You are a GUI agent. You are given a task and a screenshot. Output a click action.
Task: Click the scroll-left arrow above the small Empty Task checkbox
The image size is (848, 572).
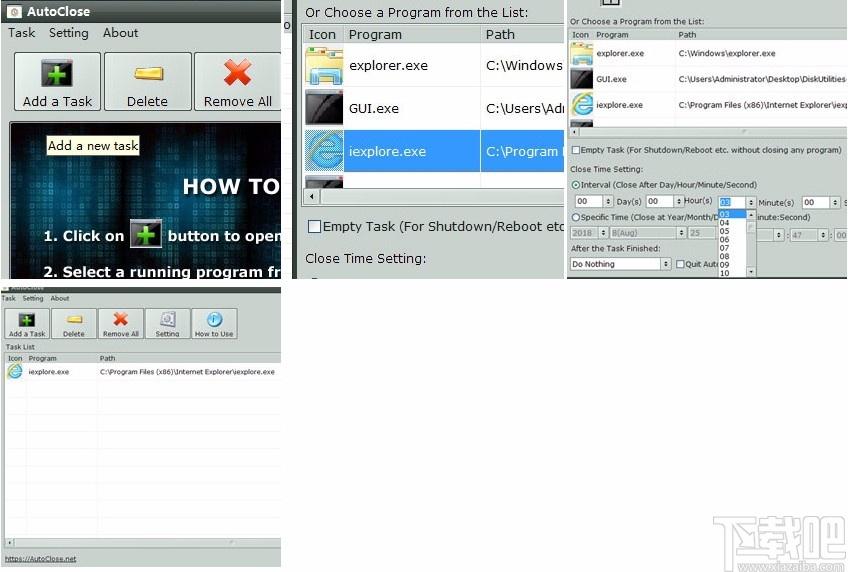point(575,131)
